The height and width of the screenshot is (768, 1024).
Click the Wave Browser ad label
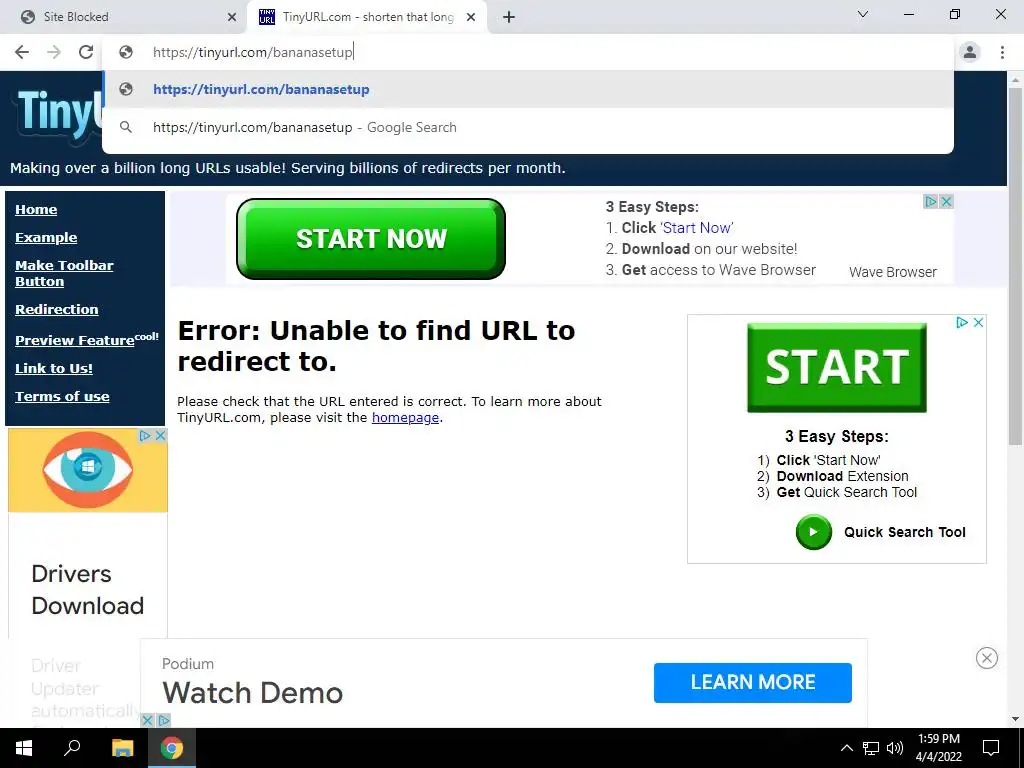click(x=893, y=272)
